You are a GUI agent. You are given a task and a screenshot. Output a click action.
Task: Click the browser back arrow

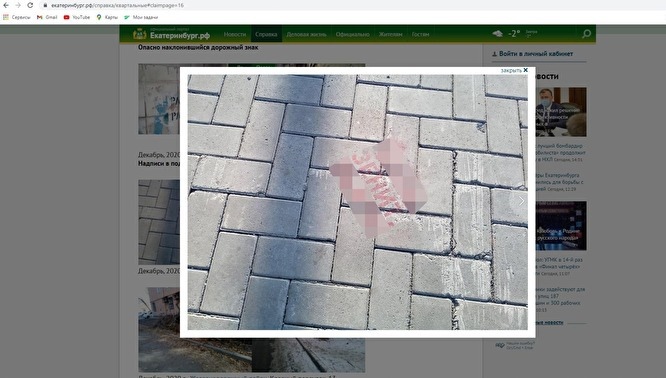6,6
